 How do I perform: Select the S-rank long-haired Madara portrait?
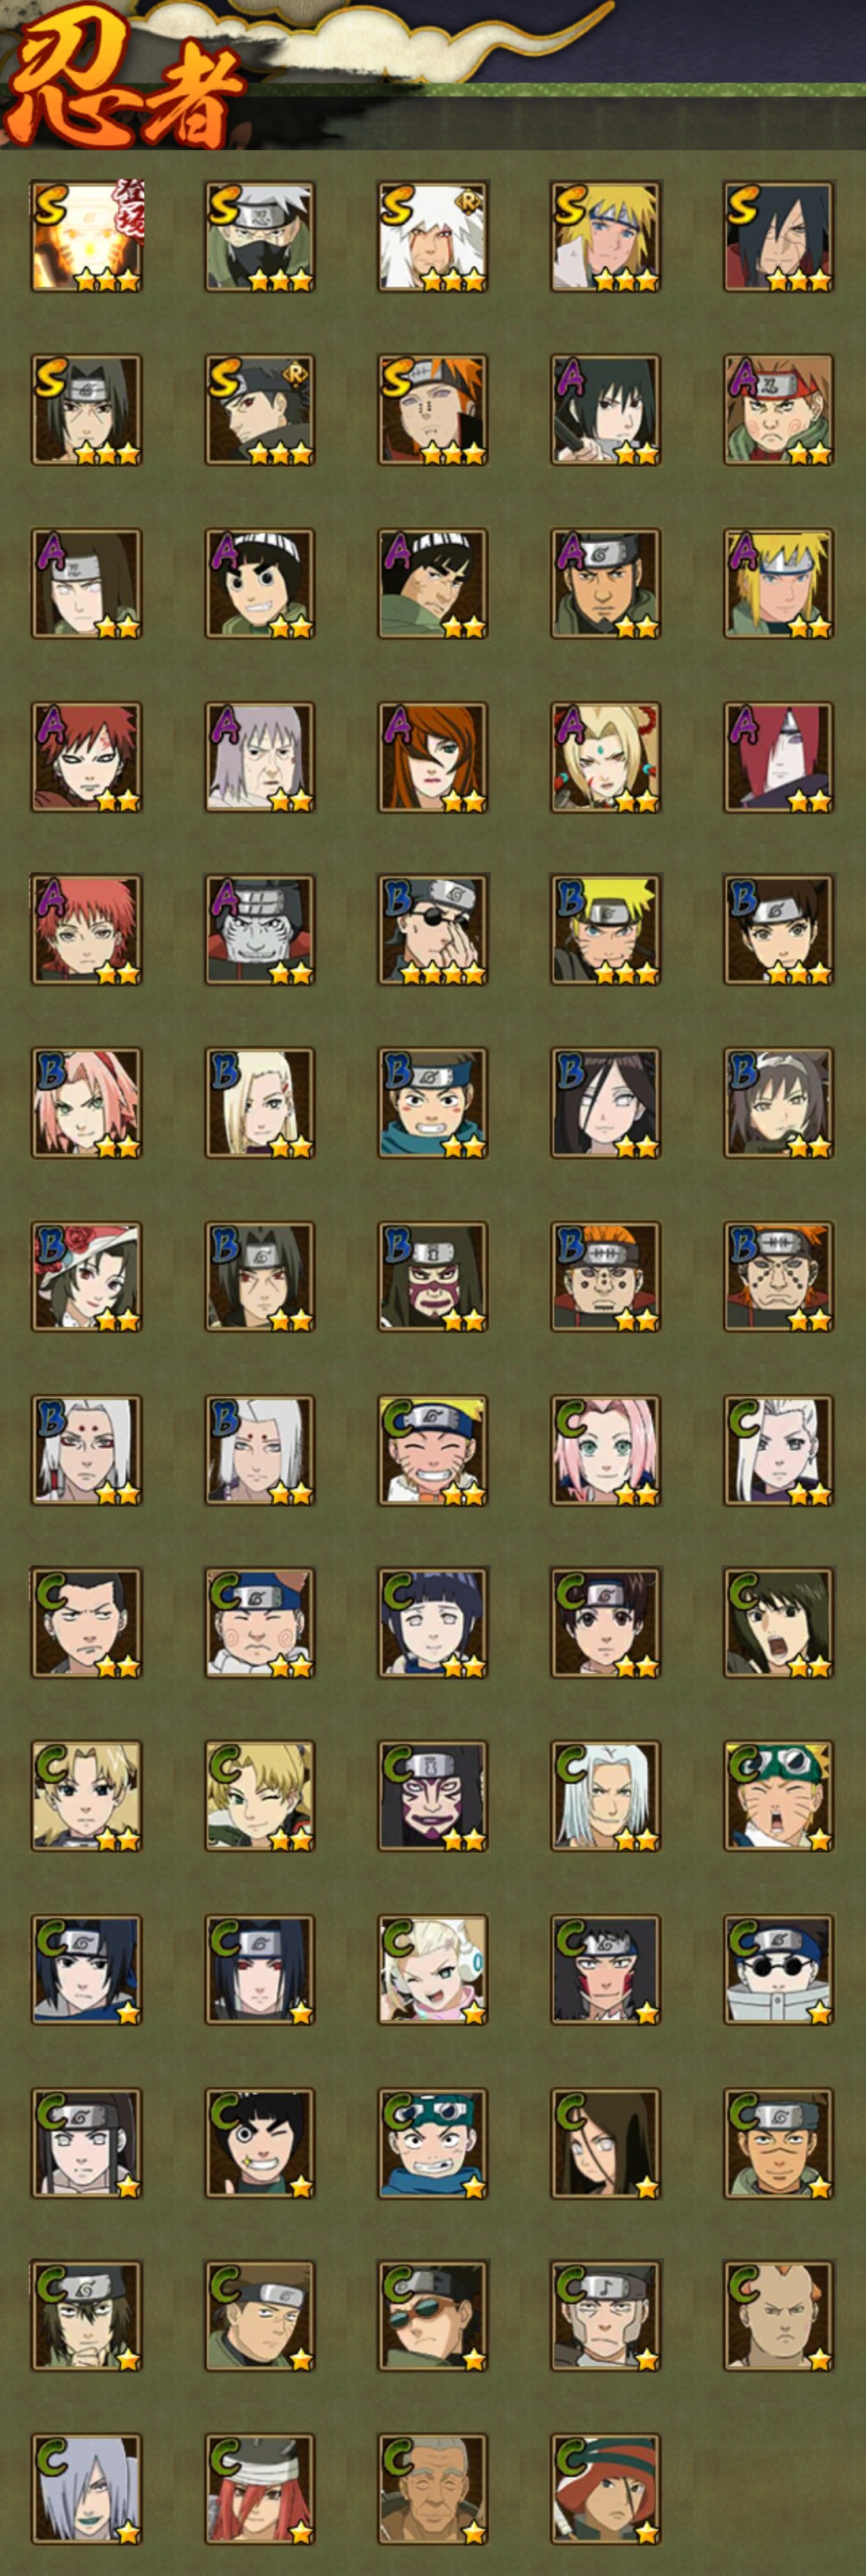point(778,236)
